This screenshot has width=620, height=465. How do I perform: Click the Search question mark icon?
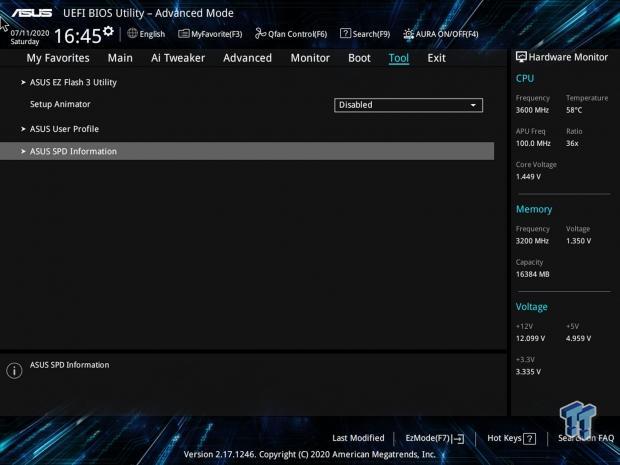tap(345, 34)
